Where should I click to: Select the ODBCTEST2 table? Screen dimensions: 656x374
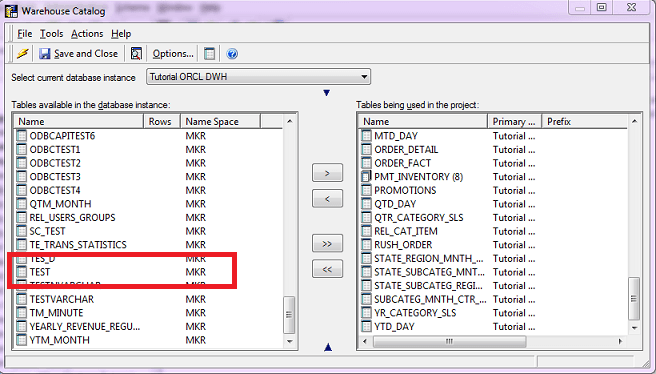click(55, 163)
